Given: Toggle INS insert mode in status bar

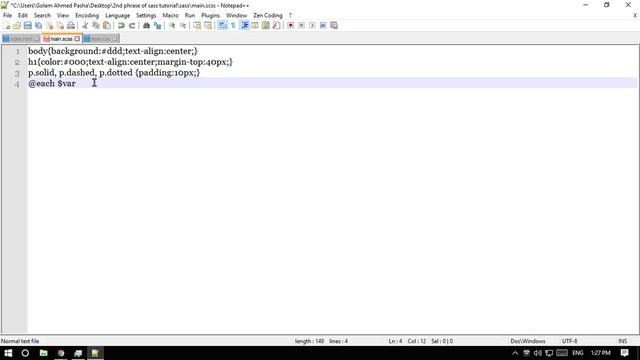Looking at the screenshot, I should pos(622,341).
